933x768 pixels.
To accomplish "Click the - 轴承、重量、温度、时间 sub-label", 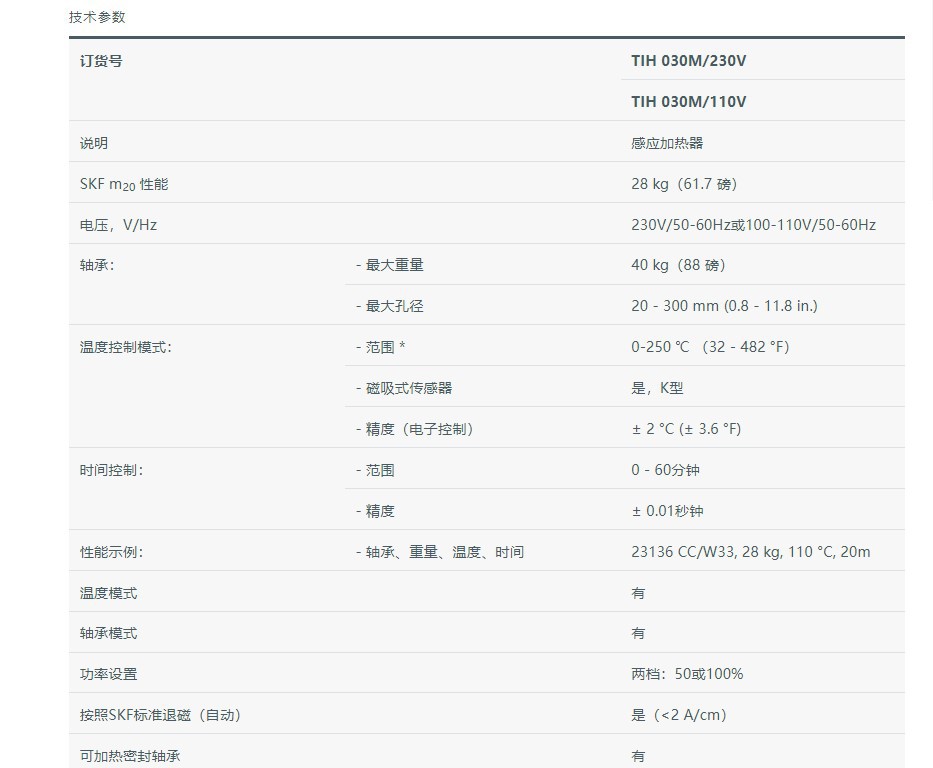I will (440, 552).
